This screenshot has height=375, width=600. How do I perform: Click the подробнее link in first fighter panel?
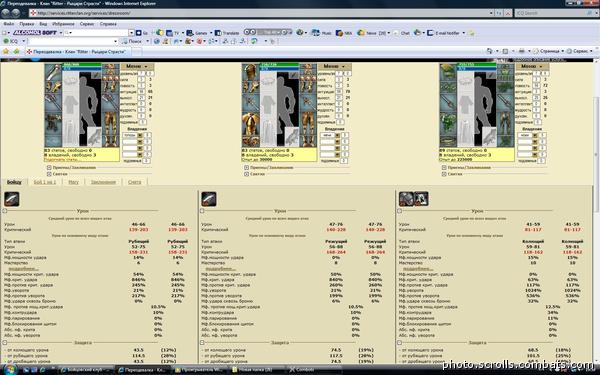click(23, 269)
